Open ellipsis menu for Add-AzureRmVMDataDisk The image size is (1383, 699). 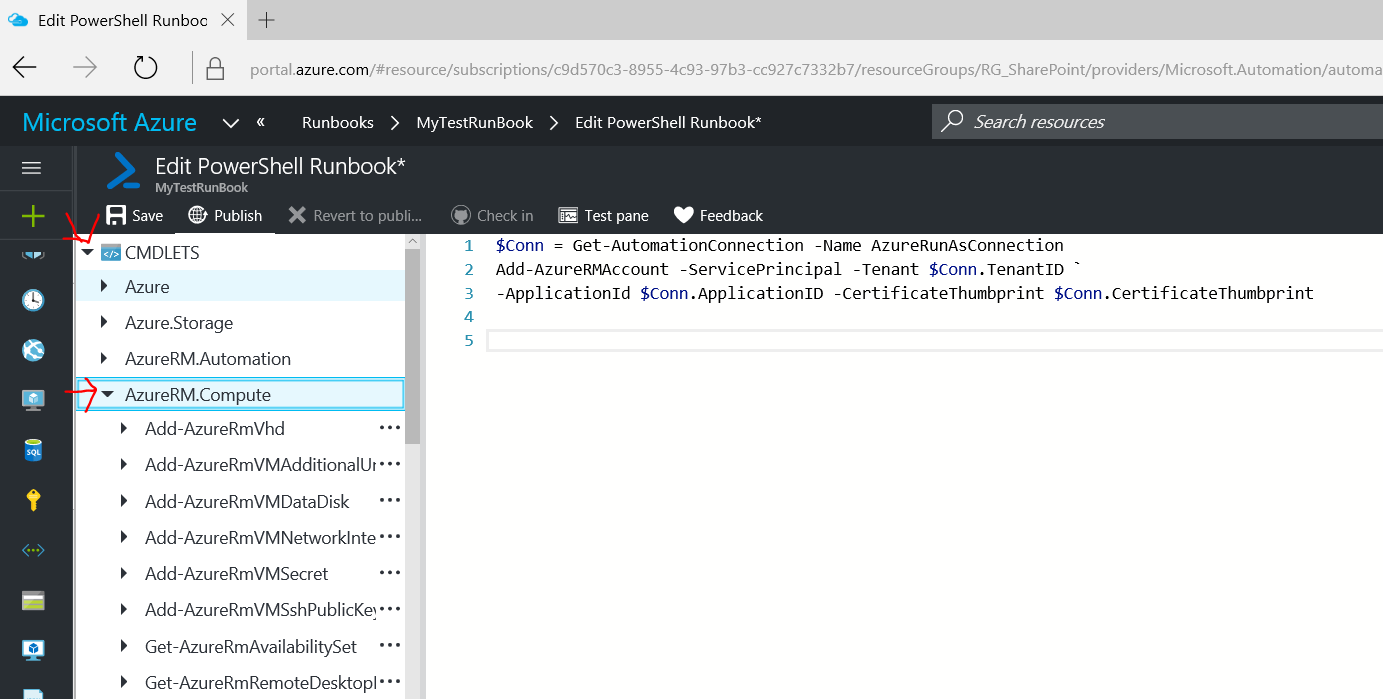[x=389, y=500]
